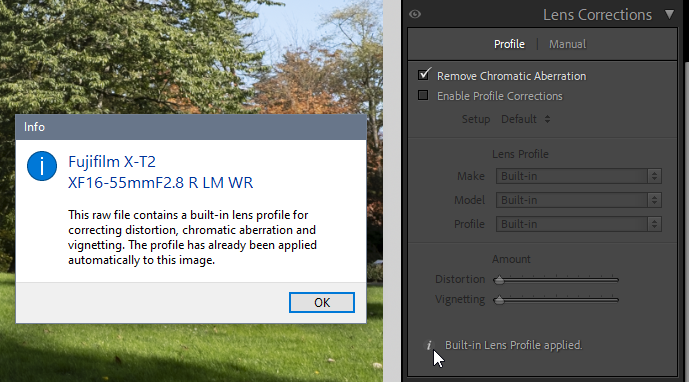This screenshot has width=689, height=382.
Task: Adjust the Distortion amount slider
Action: (x=556, y=280)
